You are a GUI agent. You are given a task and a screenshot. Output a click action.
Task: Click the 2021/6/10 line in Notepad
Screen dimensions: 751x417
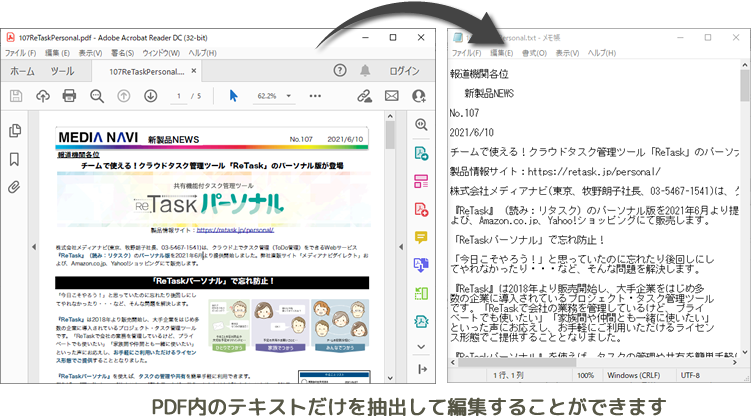[472, 133]
